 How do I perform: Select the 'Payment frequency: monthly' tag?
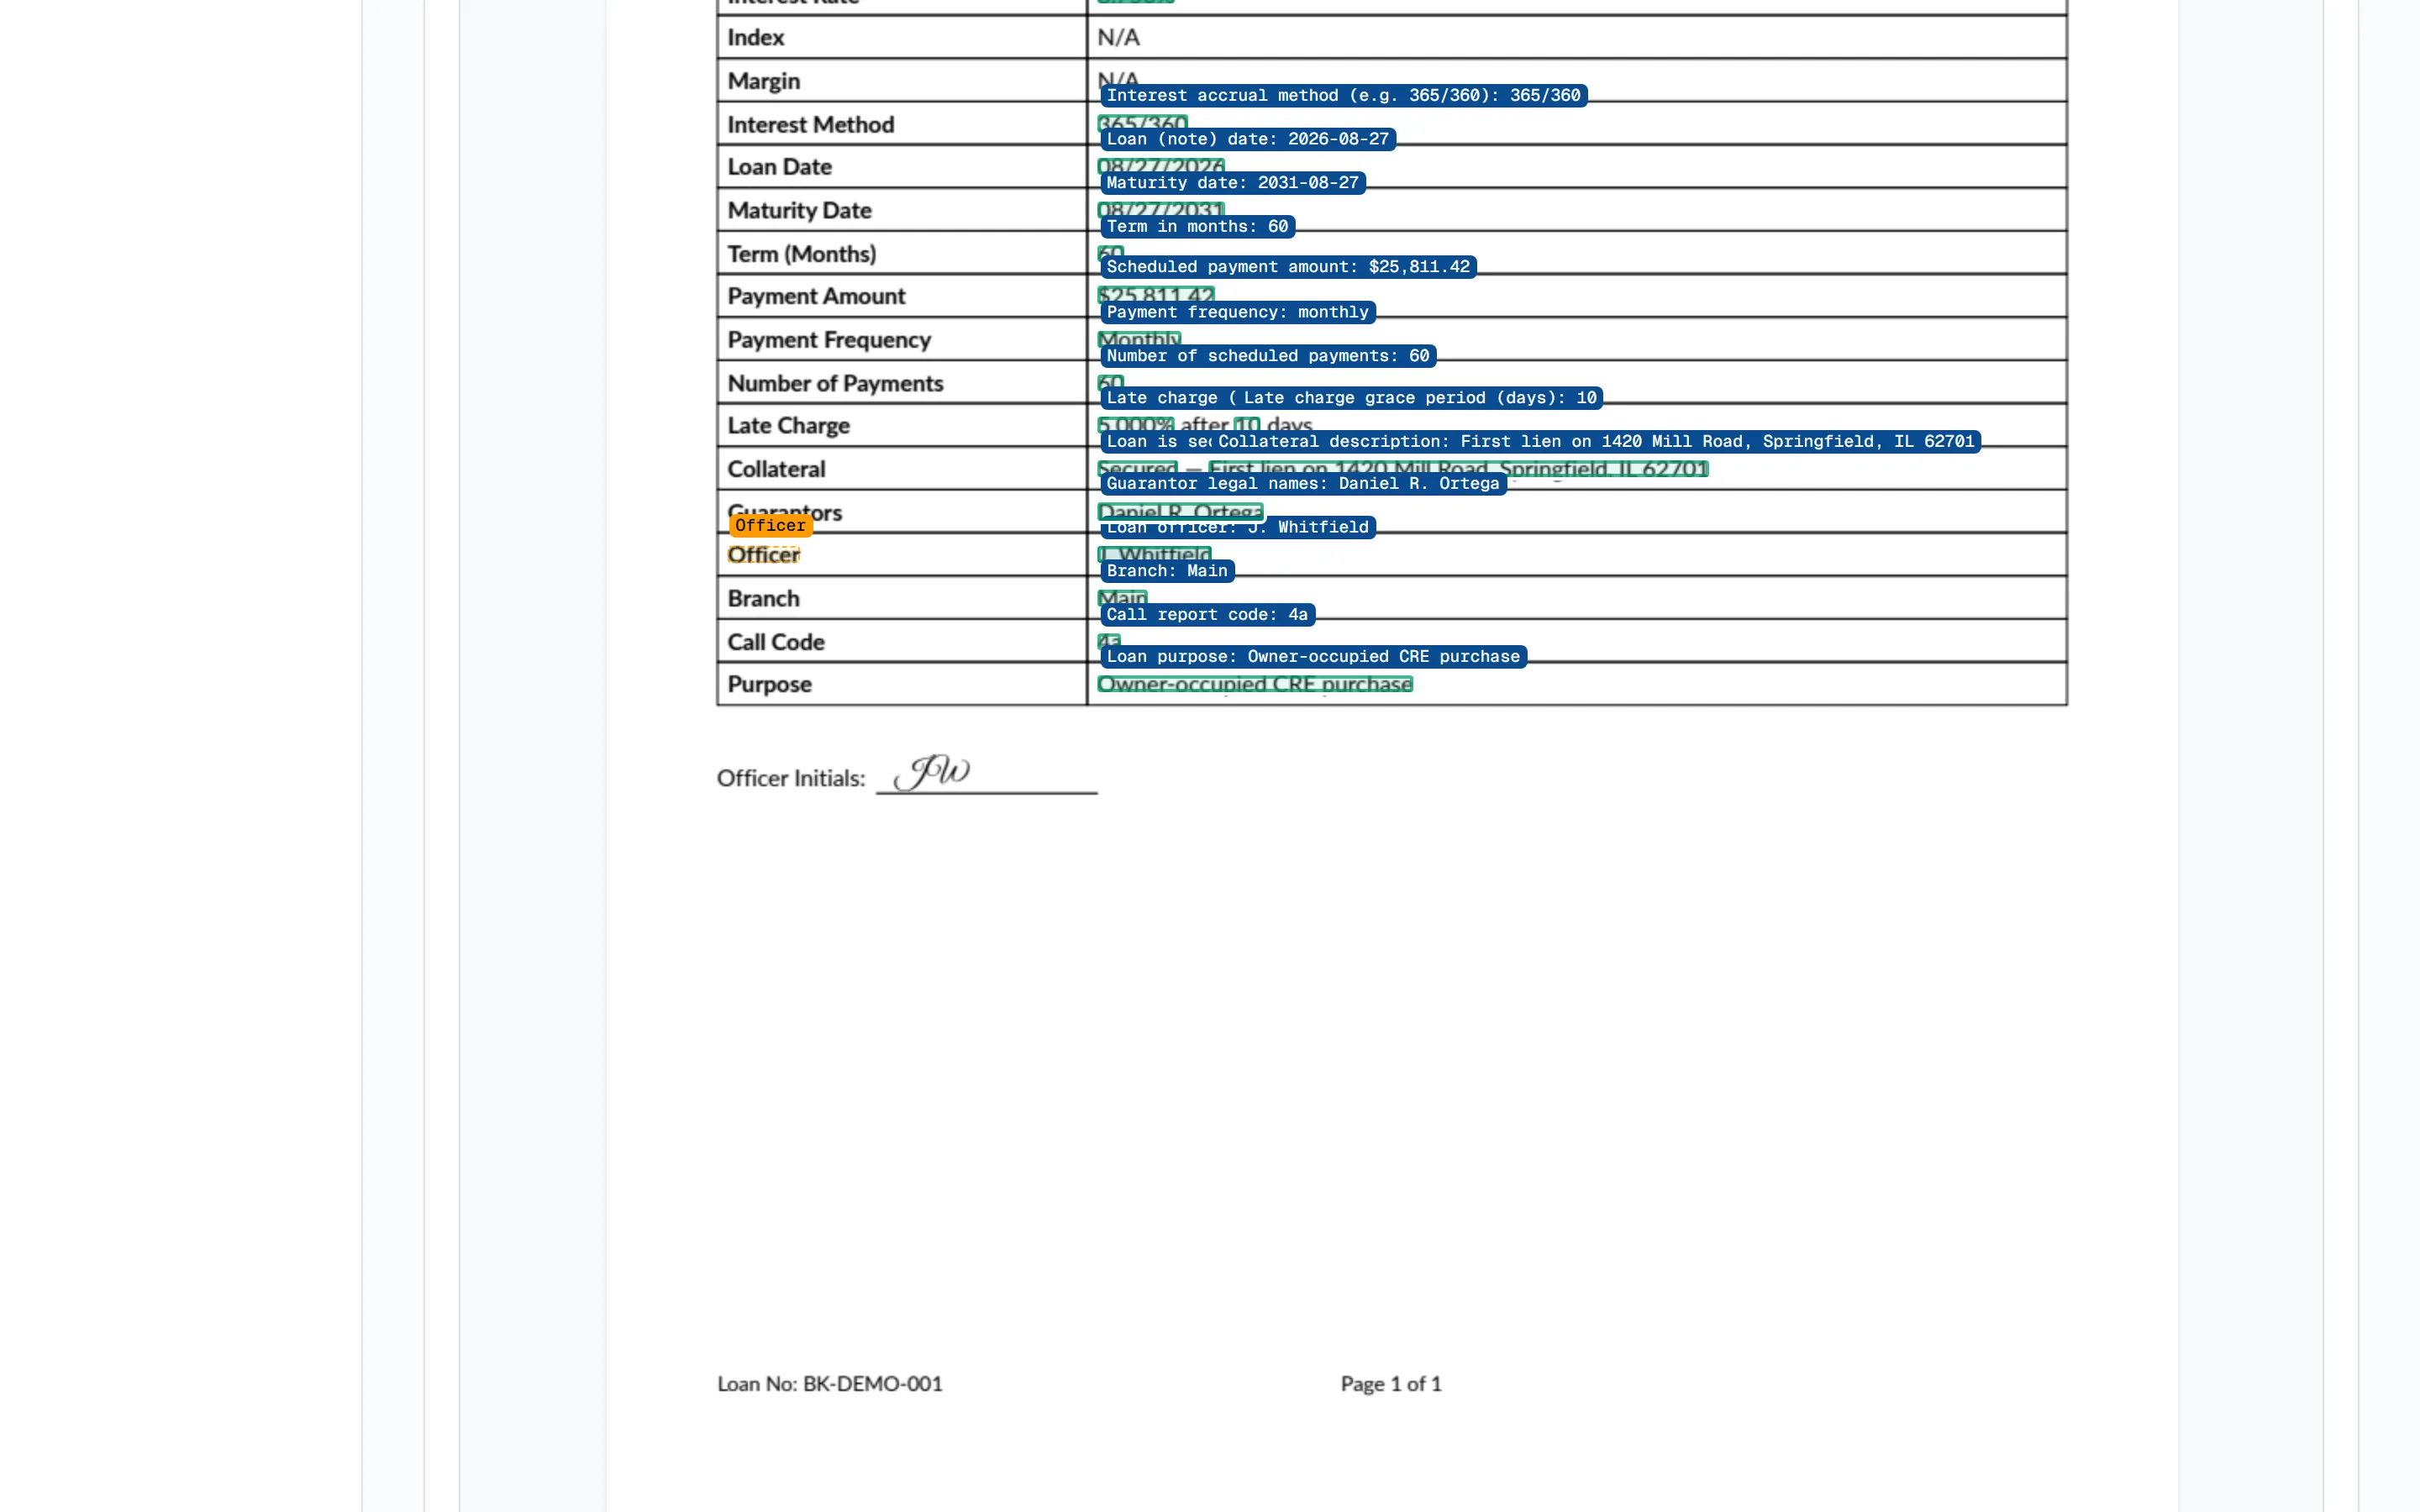tap(1237, 312)
